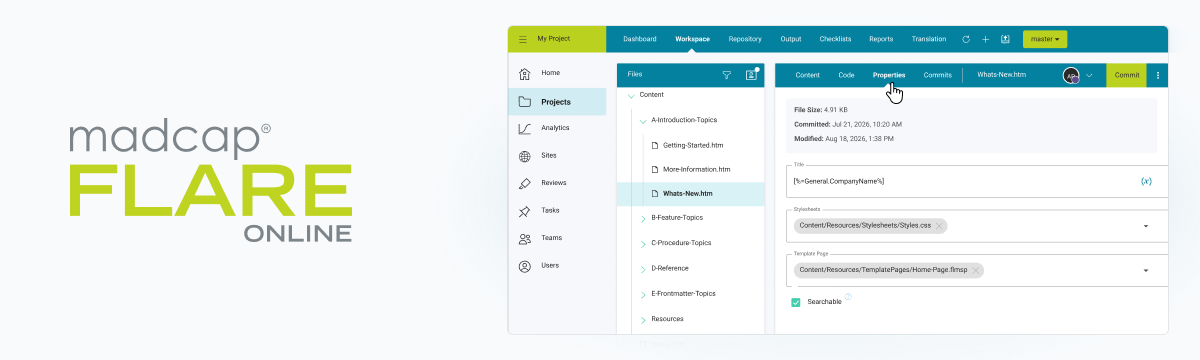Click the Users person icon

[524, 266]
